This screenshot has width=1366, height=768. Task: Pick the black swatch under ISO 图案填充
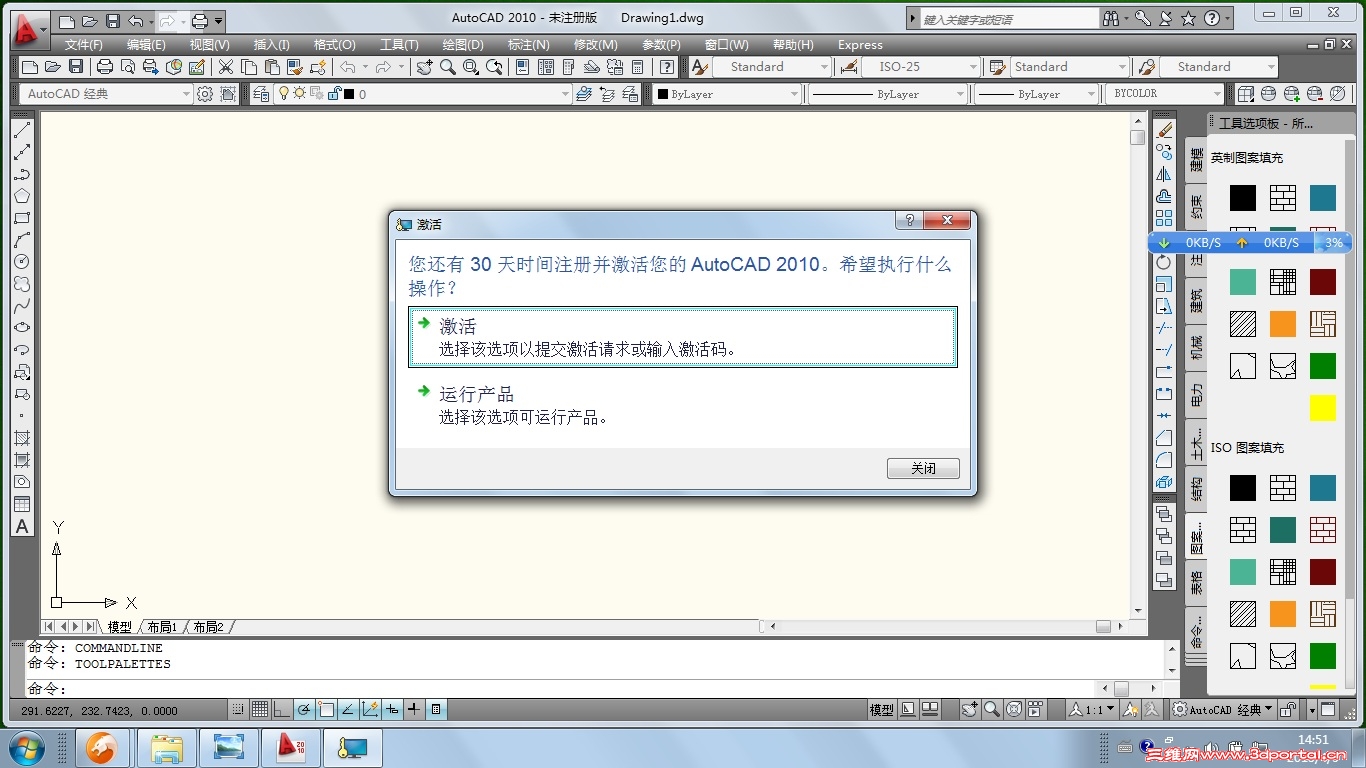click(1243, 488)
